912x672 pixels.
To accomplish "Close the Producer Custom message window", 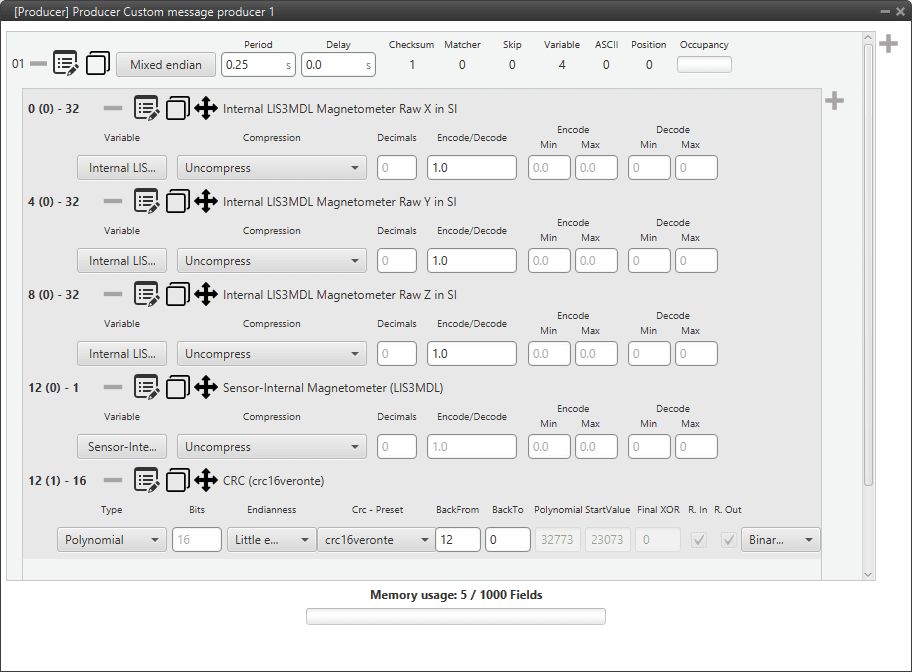I will coord(900,12).
